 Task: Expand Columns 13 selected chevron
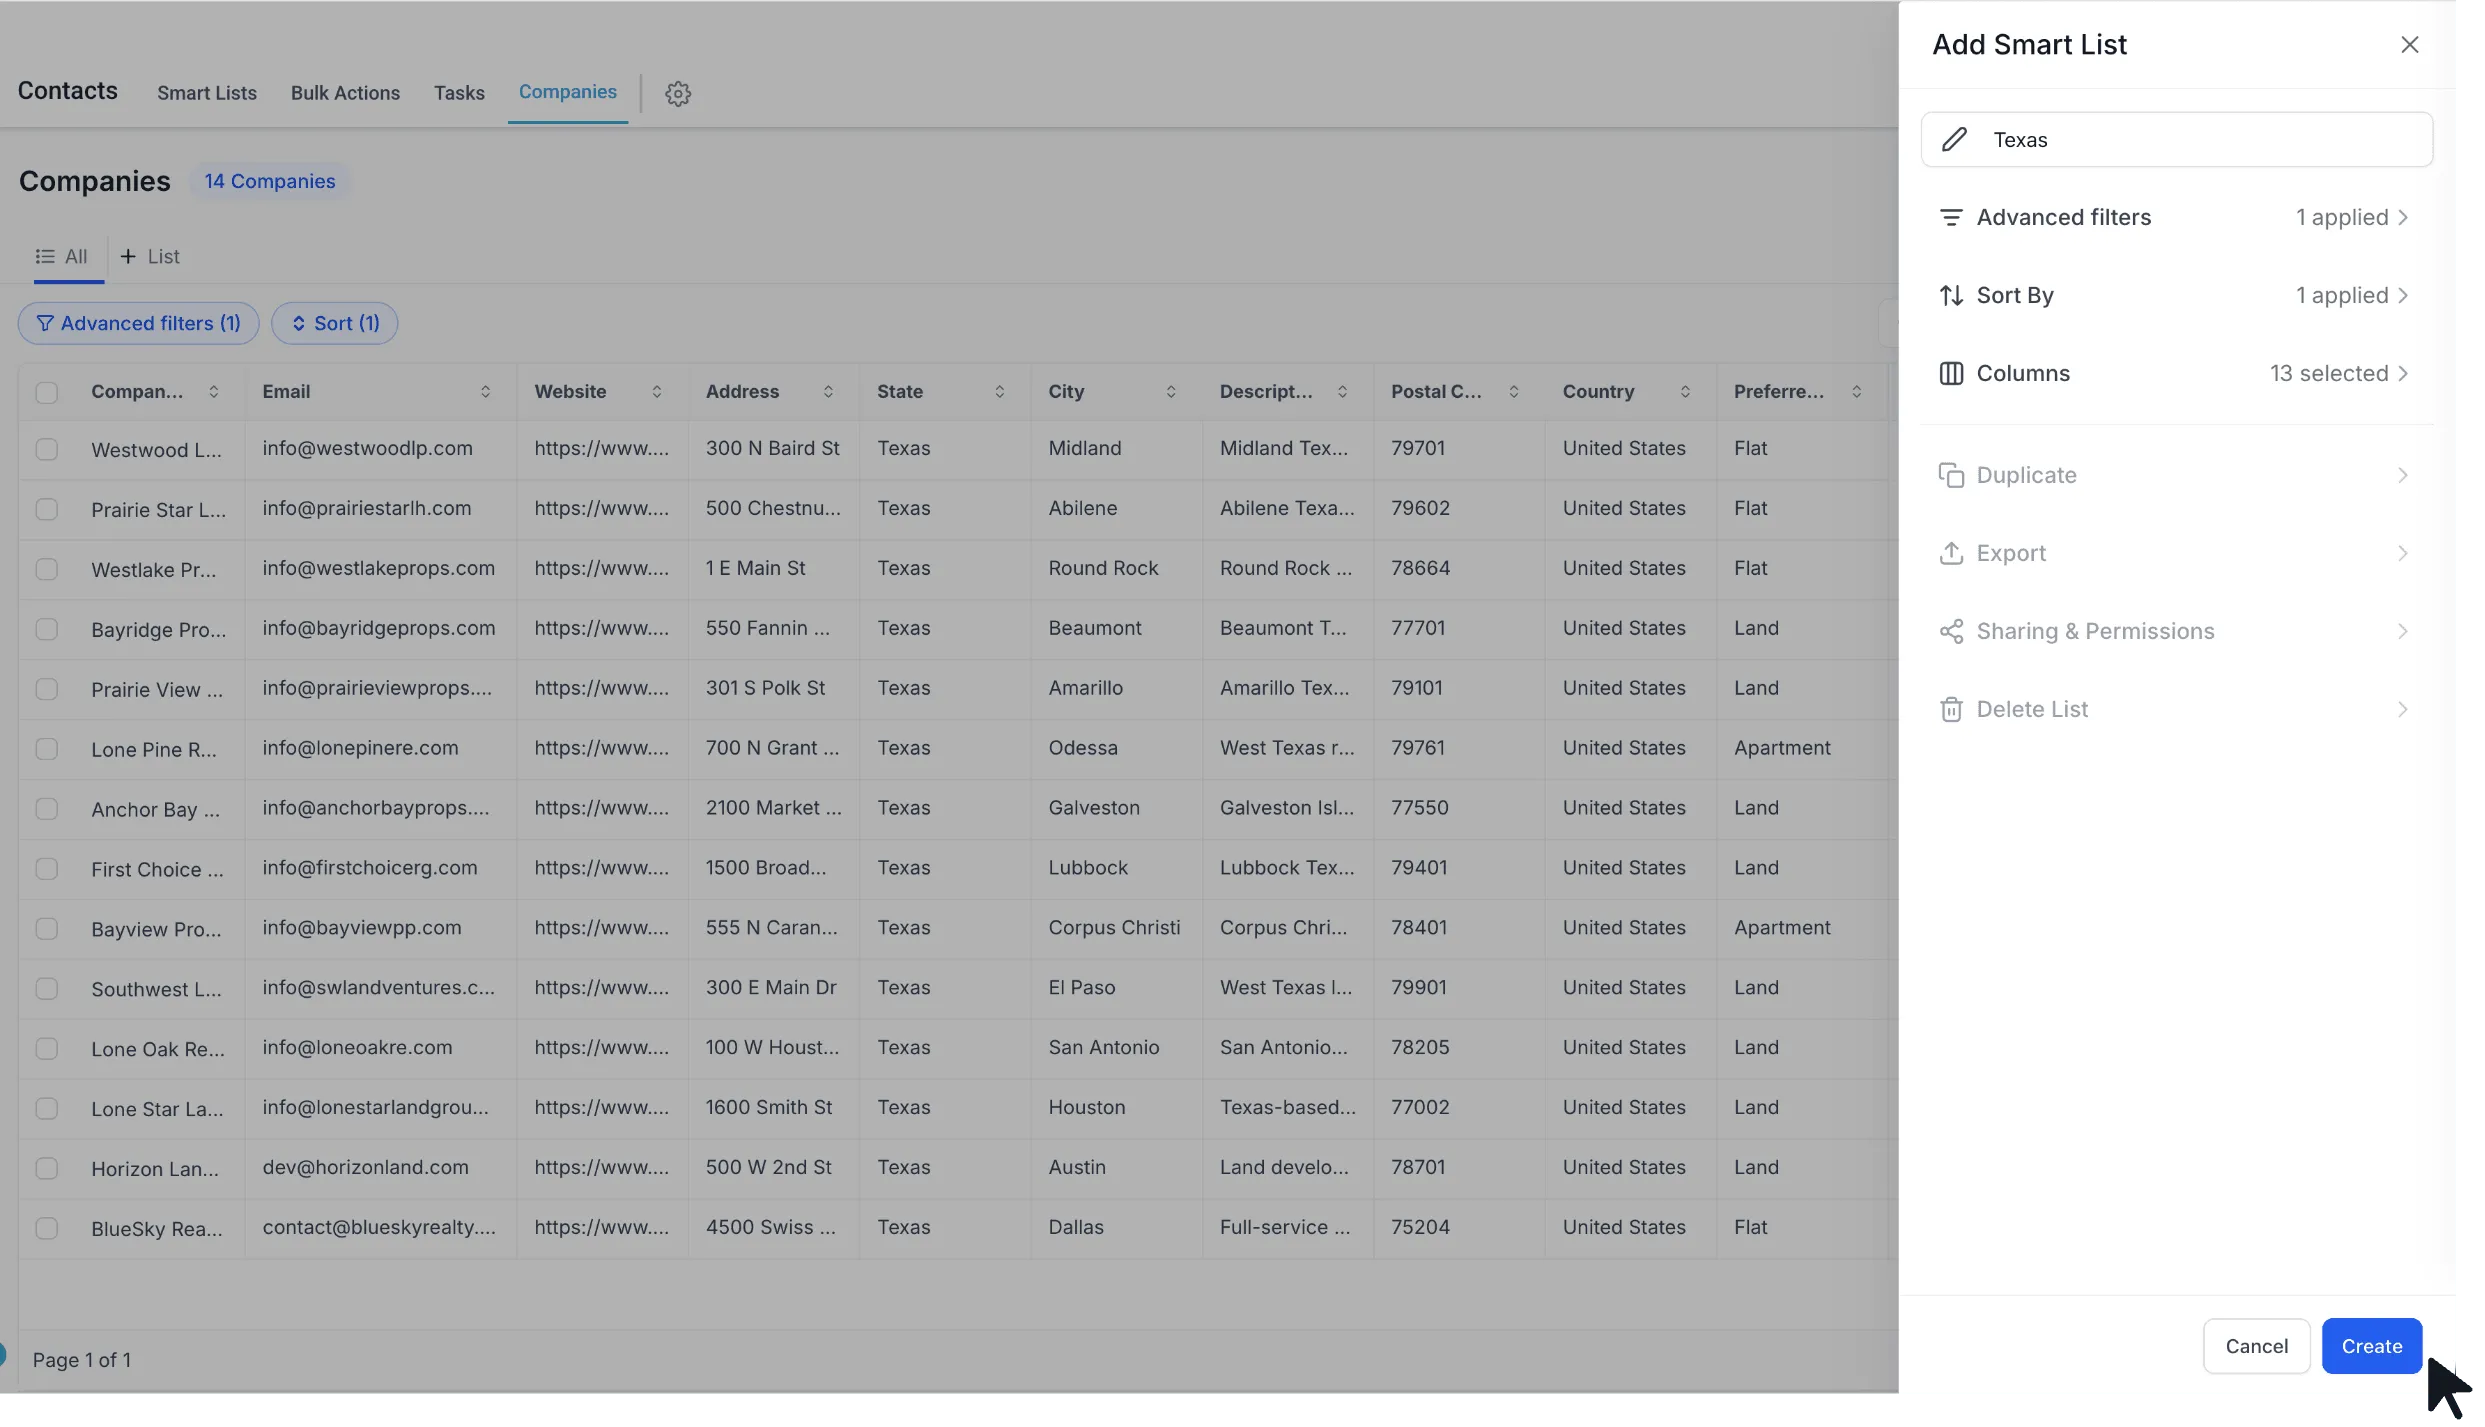click(x=2403, y=373)
